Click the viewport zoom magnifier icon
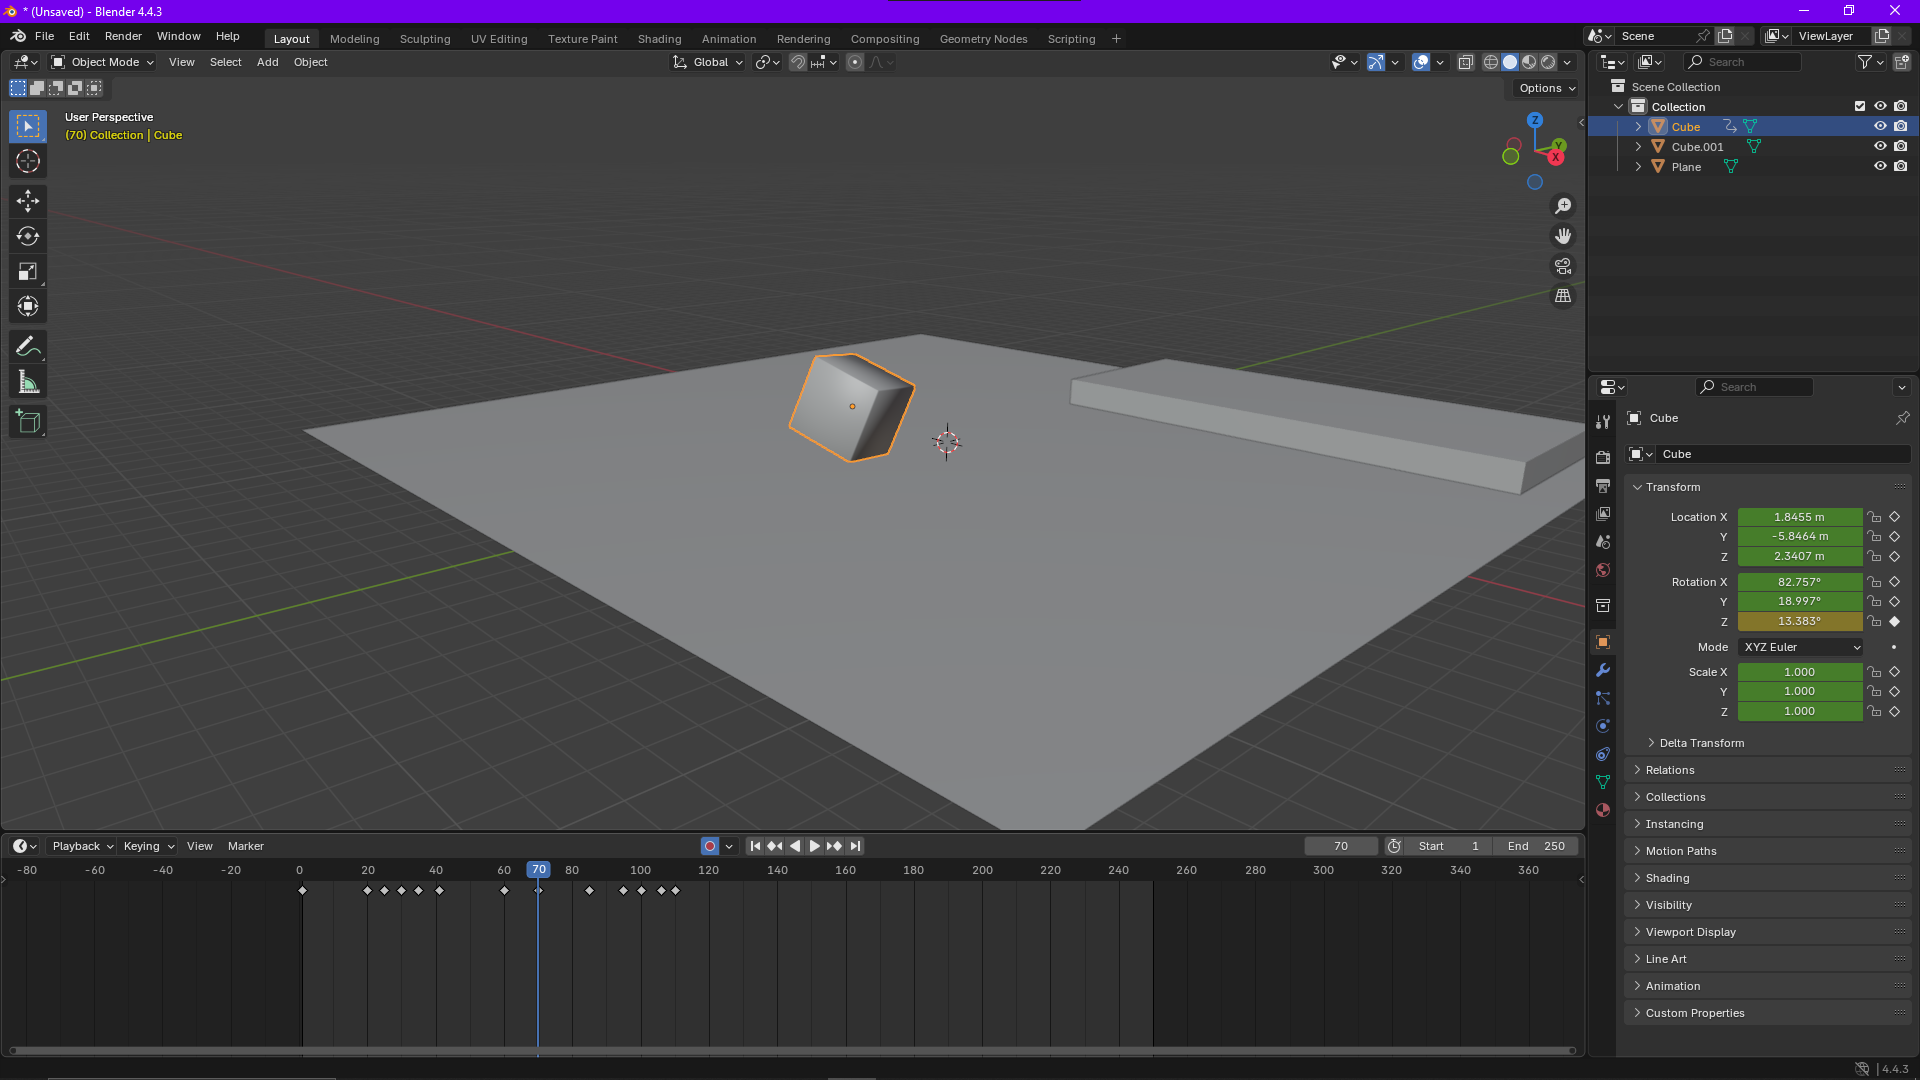This screenshot has height=1080, width=1920. (1563, 206)
